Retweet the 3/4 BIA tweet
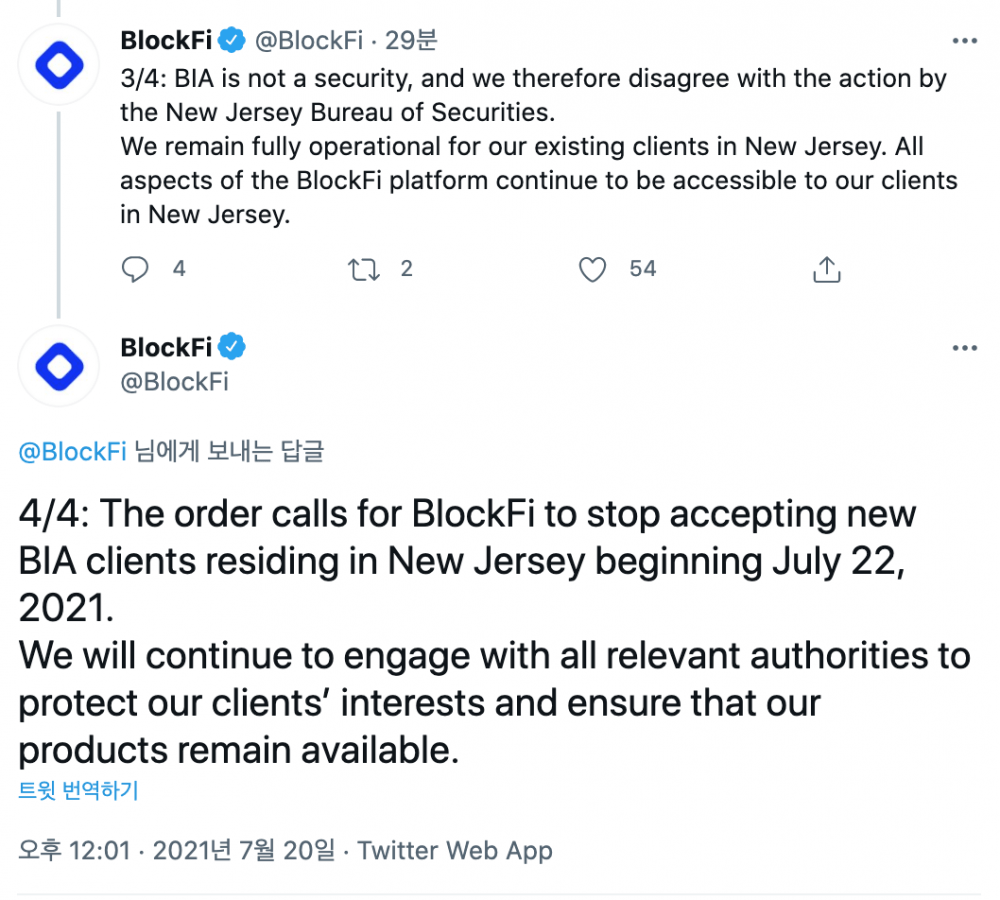Viewport: 1000px width, 900px height. pyautogui.click(x=364, y=269)
